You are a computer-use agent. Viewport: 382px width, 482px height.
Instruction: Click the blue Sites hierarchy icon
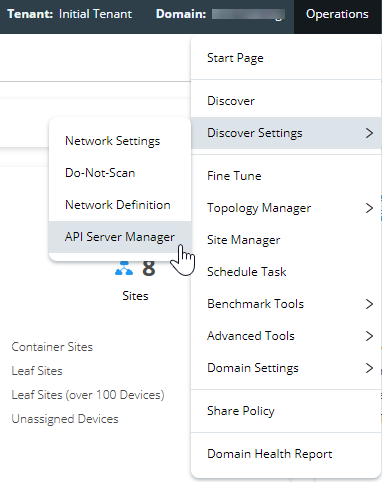pos(124,268)
